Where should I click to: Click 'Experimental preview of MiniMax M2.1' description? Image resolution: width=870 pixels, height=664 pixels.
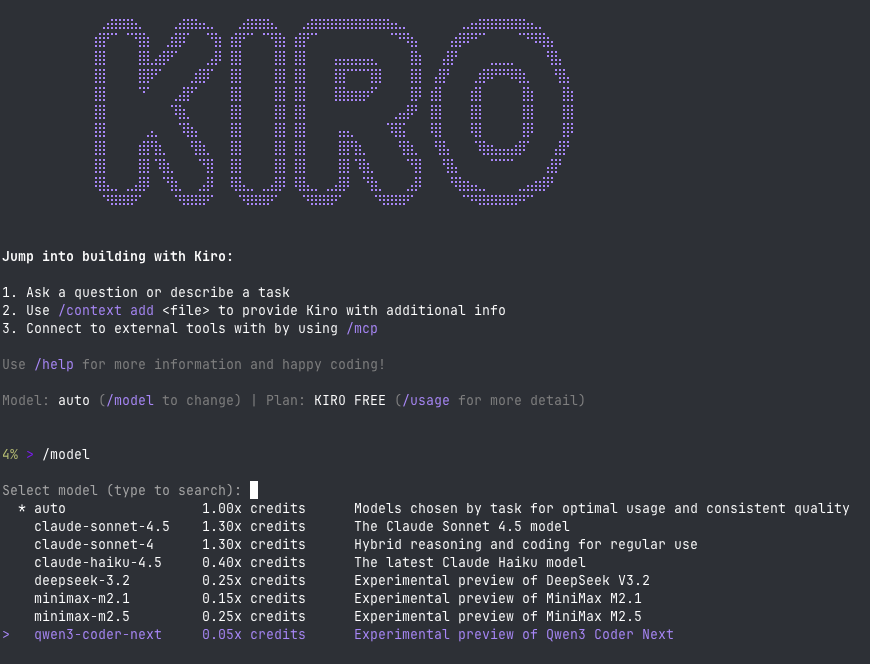click(x=498, y=599)
